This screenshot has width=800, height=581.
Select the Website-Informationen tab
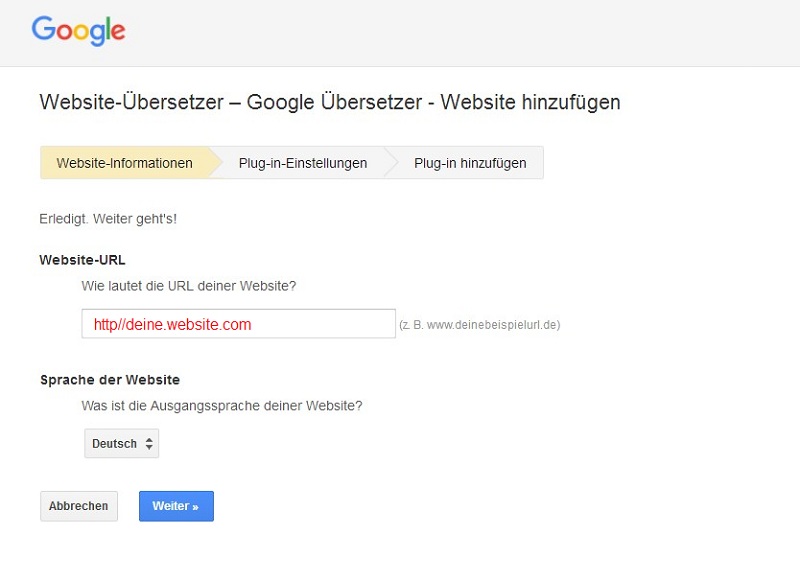click(125, 162)
